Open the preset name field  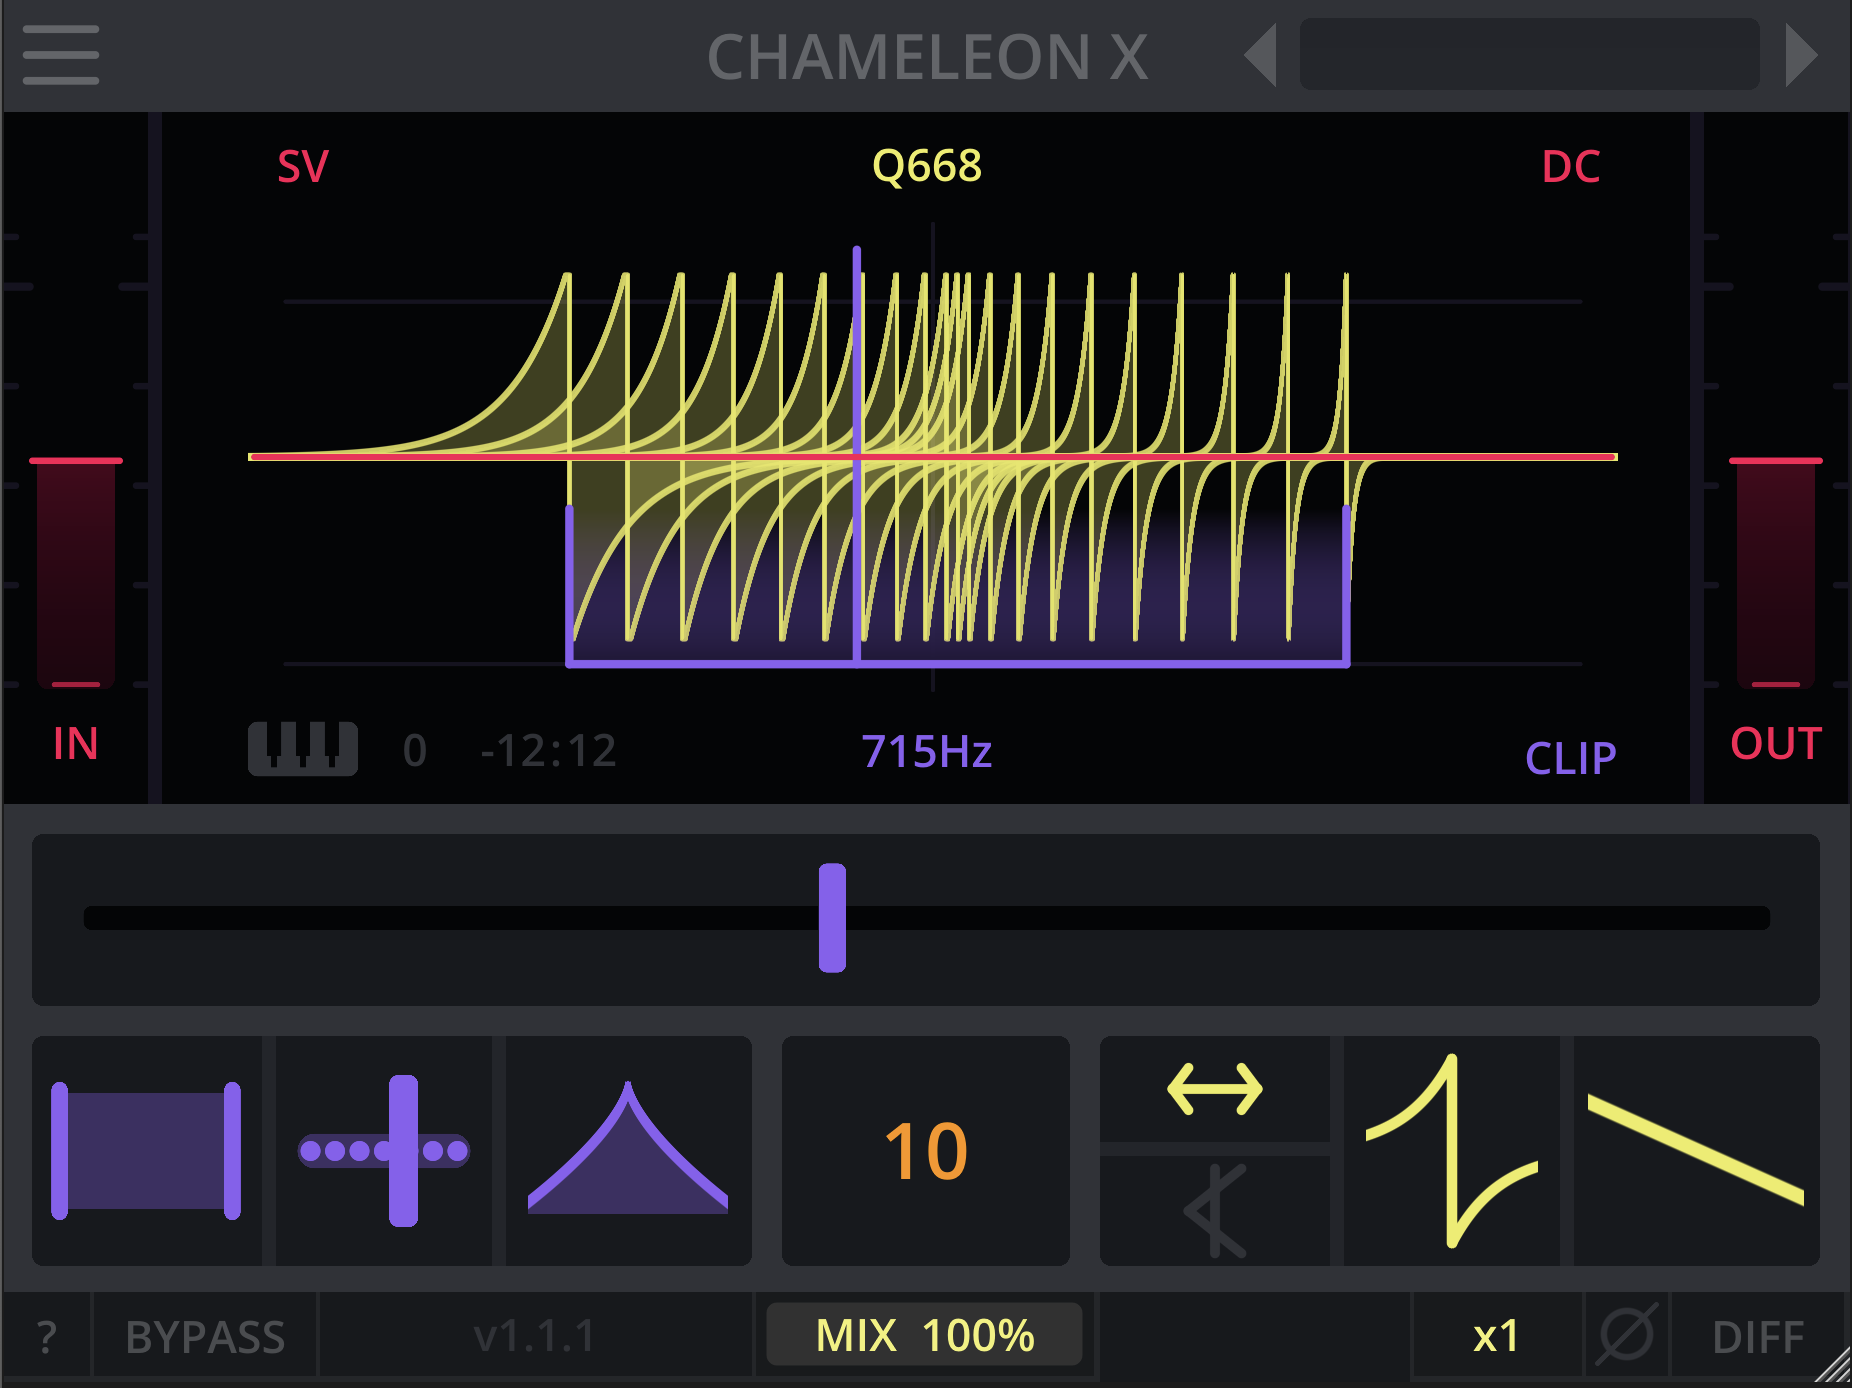(x=1529, y=55)
